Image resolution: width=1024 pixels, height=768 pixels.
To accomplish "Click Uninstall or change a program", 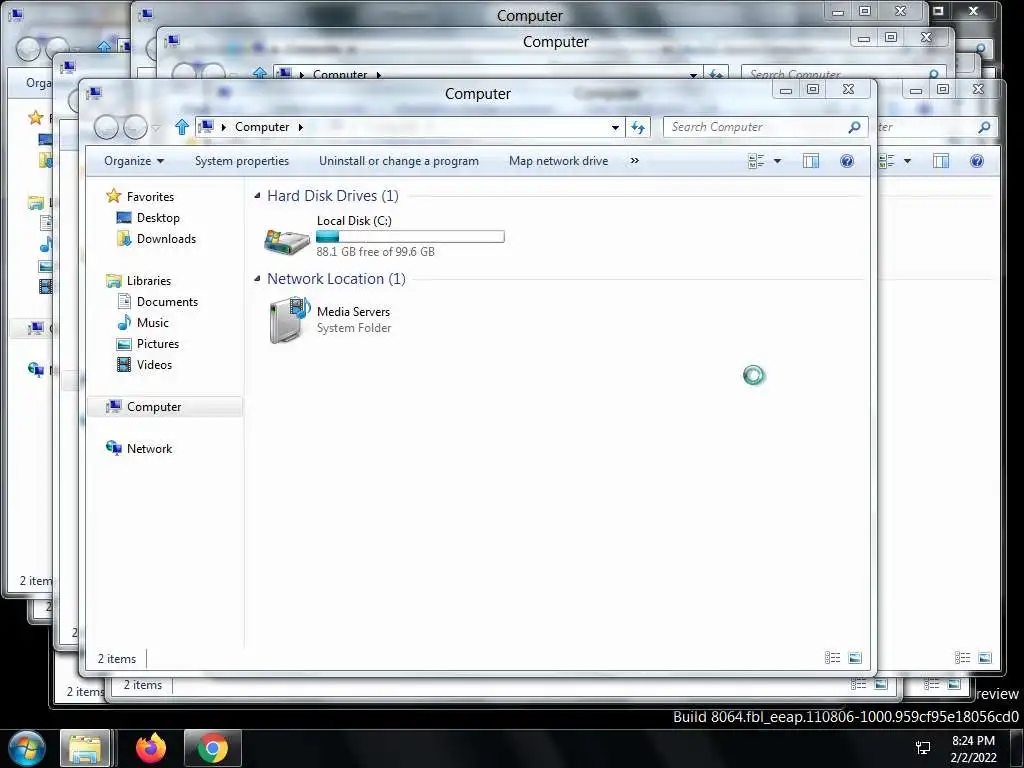I will click(x=398, y=161).
